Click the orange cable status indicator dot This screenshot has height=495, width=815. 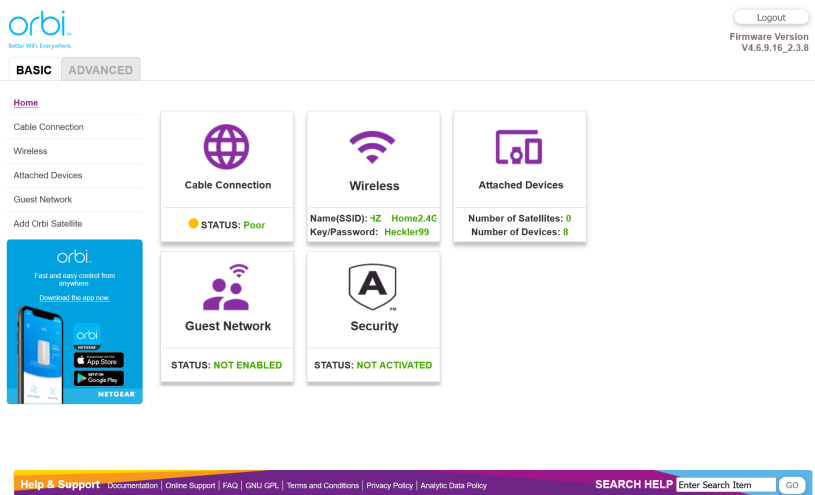click(x=193, y=224)
